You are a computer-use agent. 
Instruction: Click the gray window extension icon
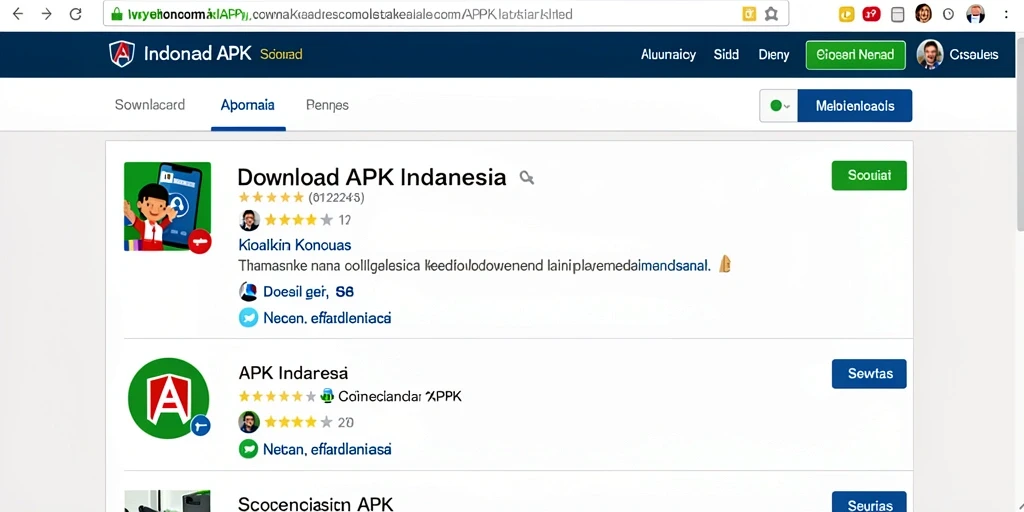click(x=898, y=14)
